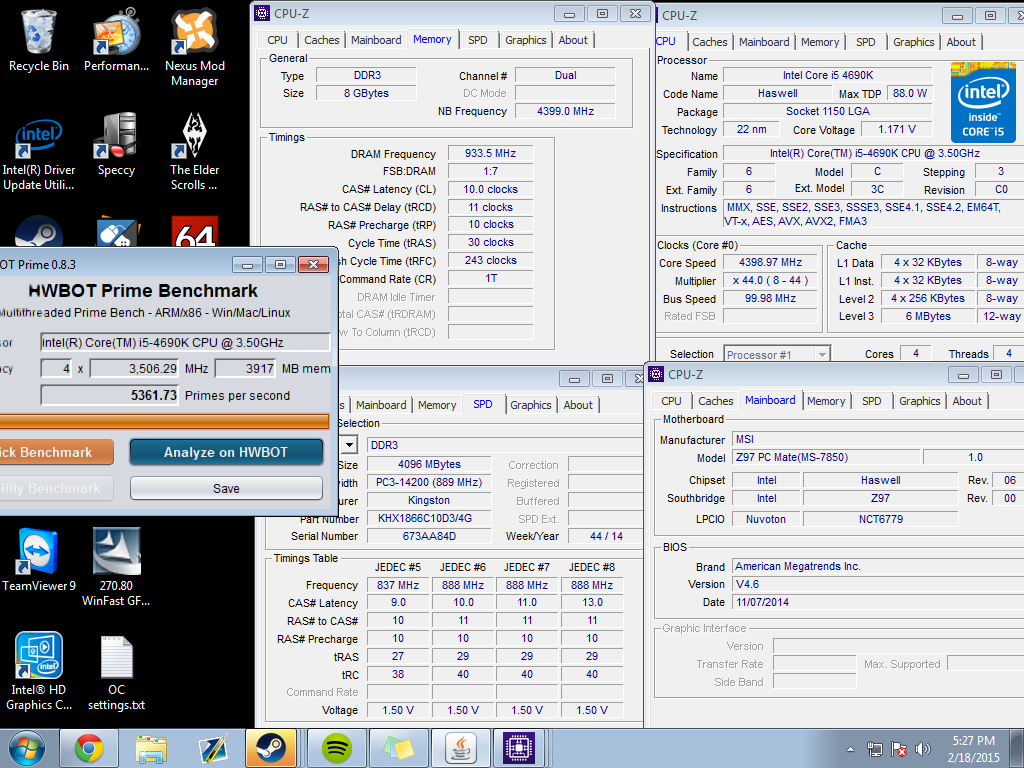Click the clock showing 5:27 PM
1024x768 pixels.
click(x=973, y=741)
